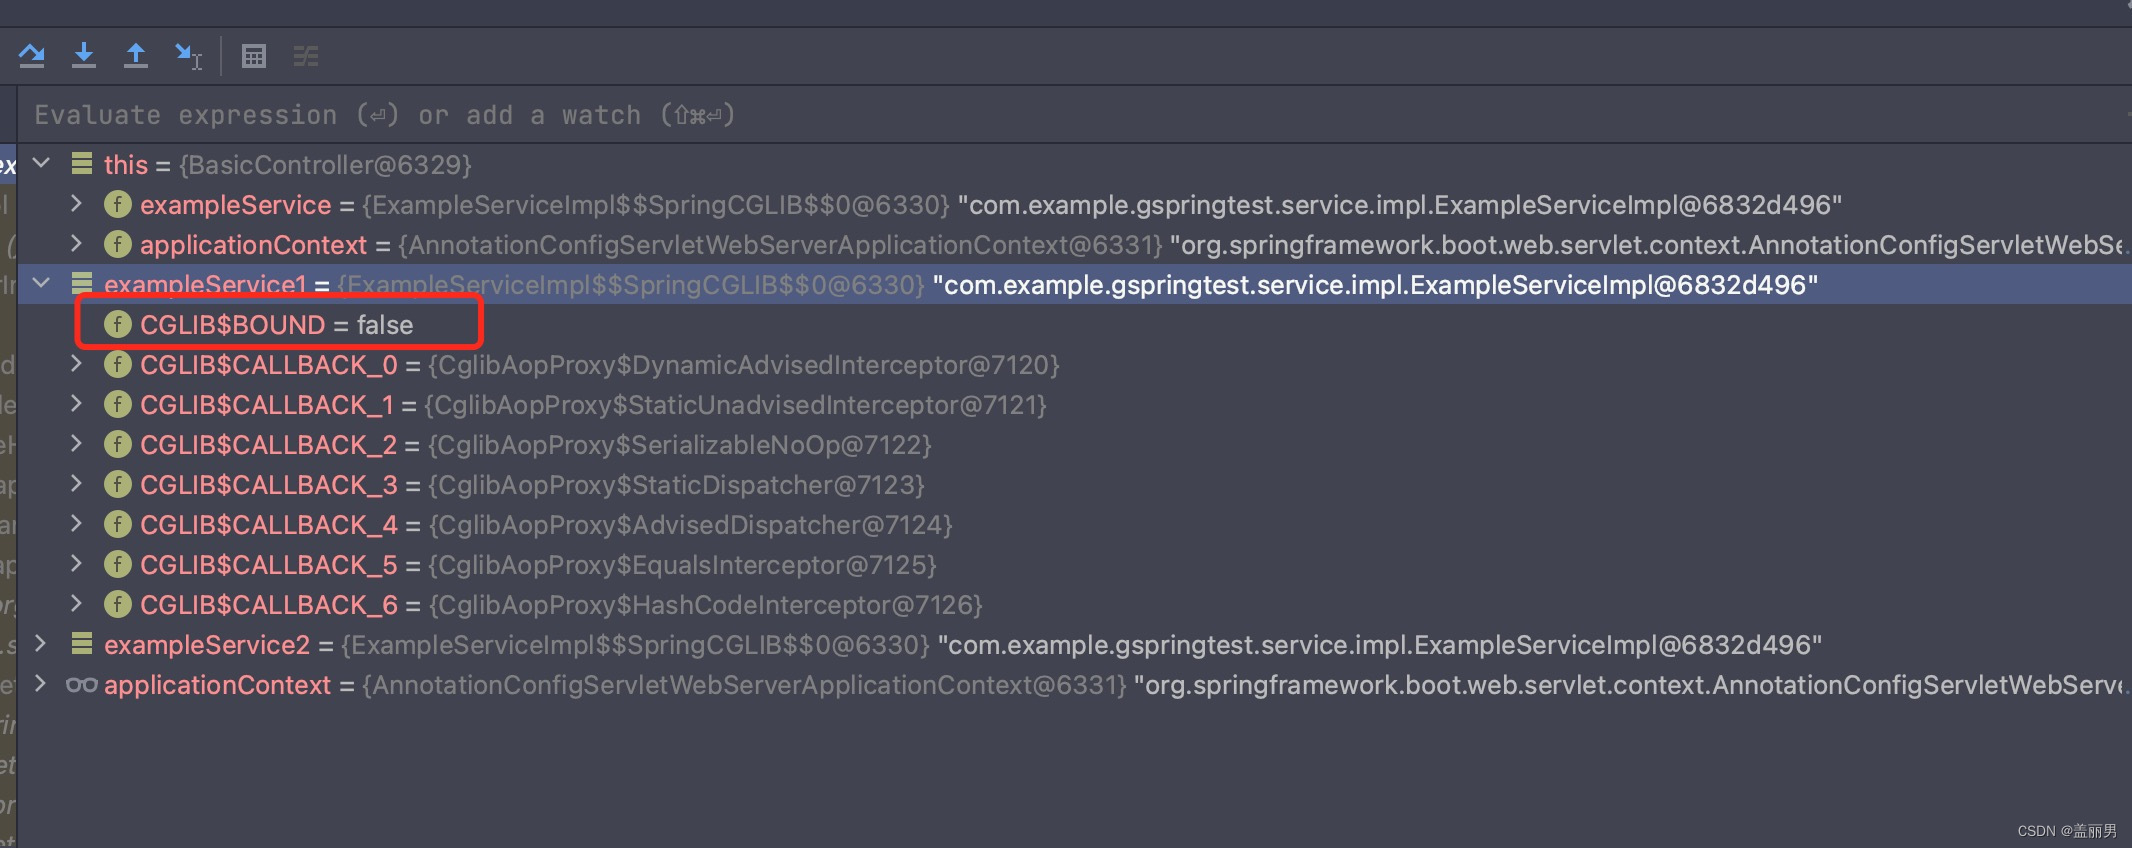Click field icon beside applicationContext under this
The height and width of the screenshot is (848, 2132).
click(x=118, y=245)
